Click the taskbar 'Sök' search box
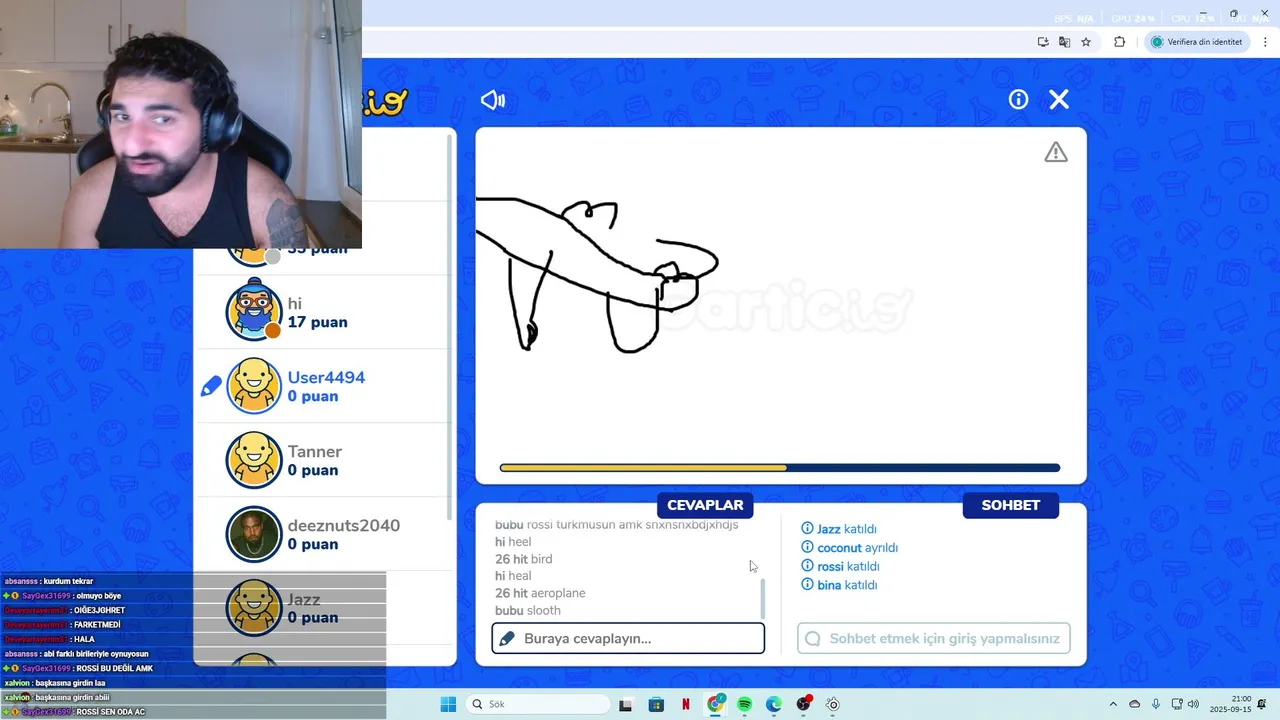The width and height of the screenshot is (1280, 720). [x=538, y=704]
